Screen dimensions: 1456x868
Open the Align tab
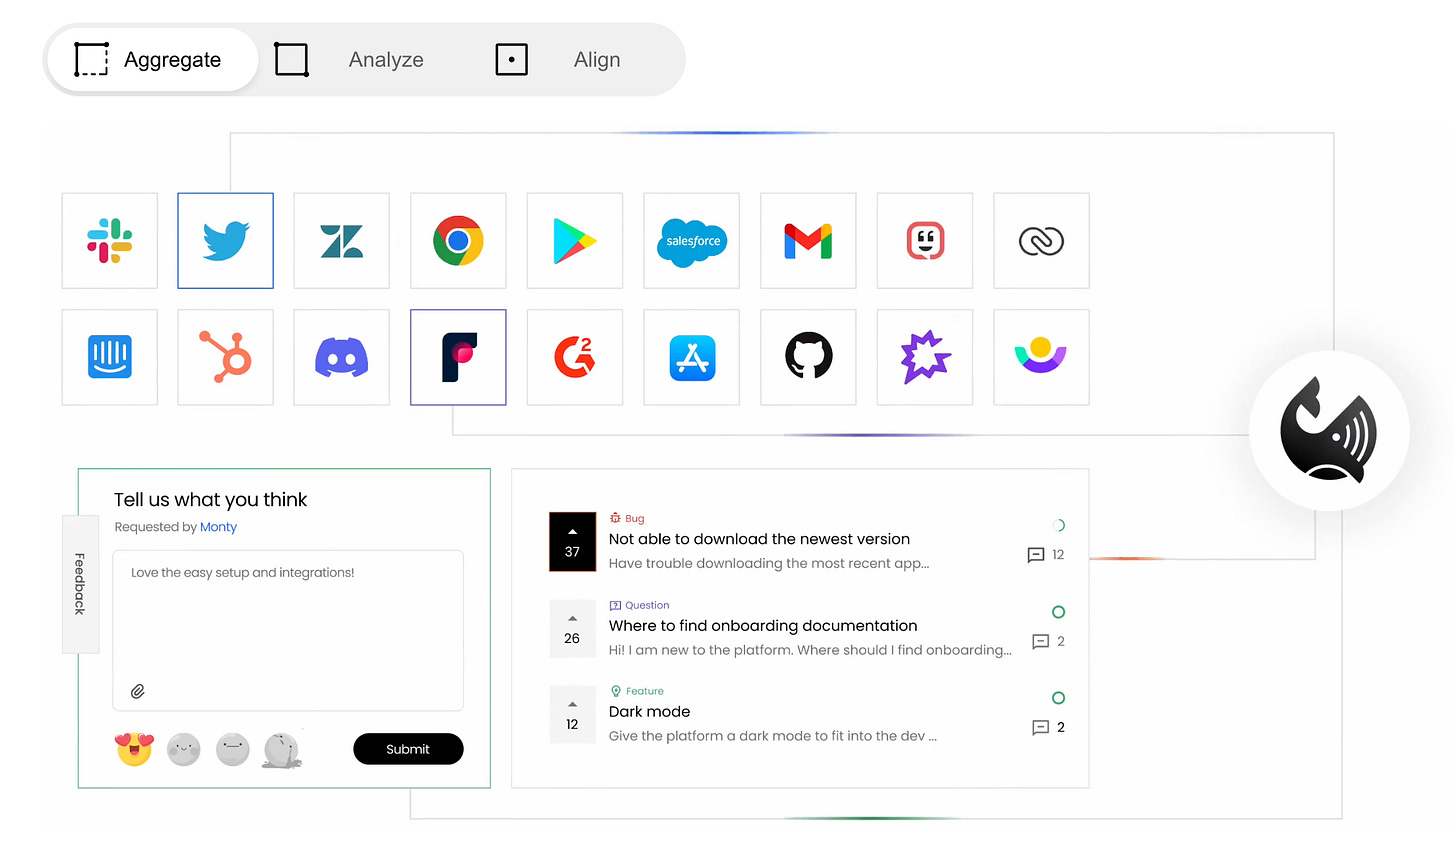(x=558, y=60)
